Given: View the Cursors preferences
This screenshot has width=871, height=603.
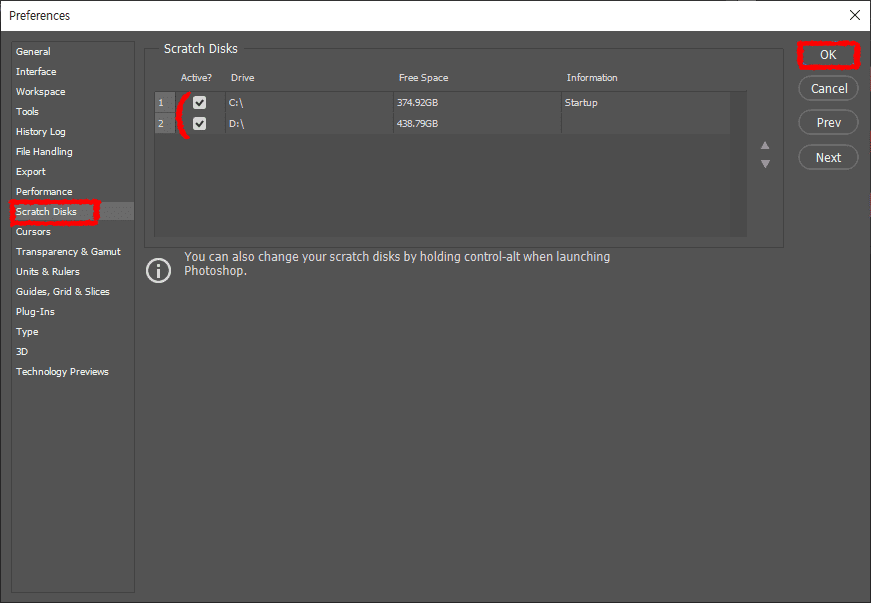Looking at the screenshot, I should tap(33, 231).
